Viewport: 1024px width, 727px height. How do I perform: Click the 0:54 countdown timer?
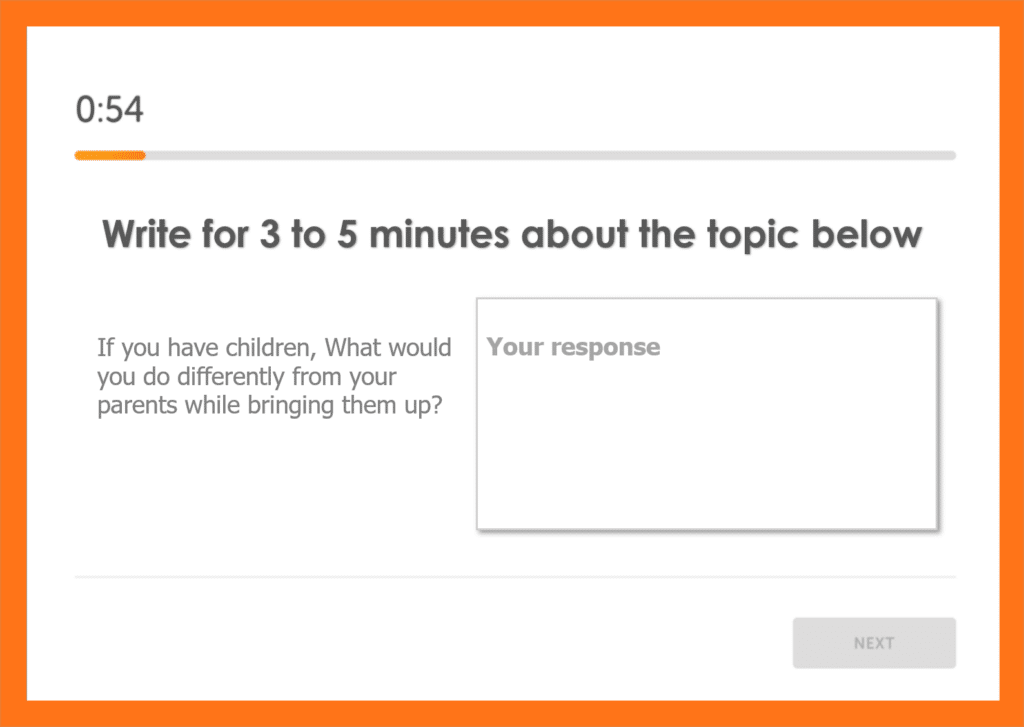click(109, 109)
